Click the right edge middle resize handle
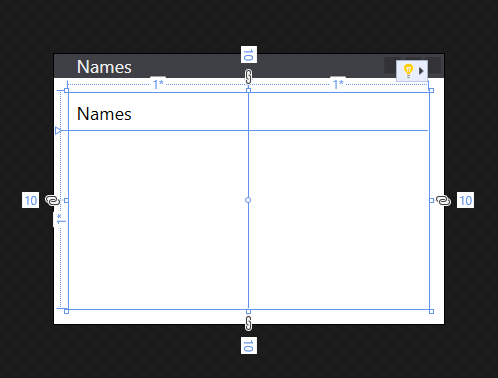 pyautogui.click(x=431, y=200)
